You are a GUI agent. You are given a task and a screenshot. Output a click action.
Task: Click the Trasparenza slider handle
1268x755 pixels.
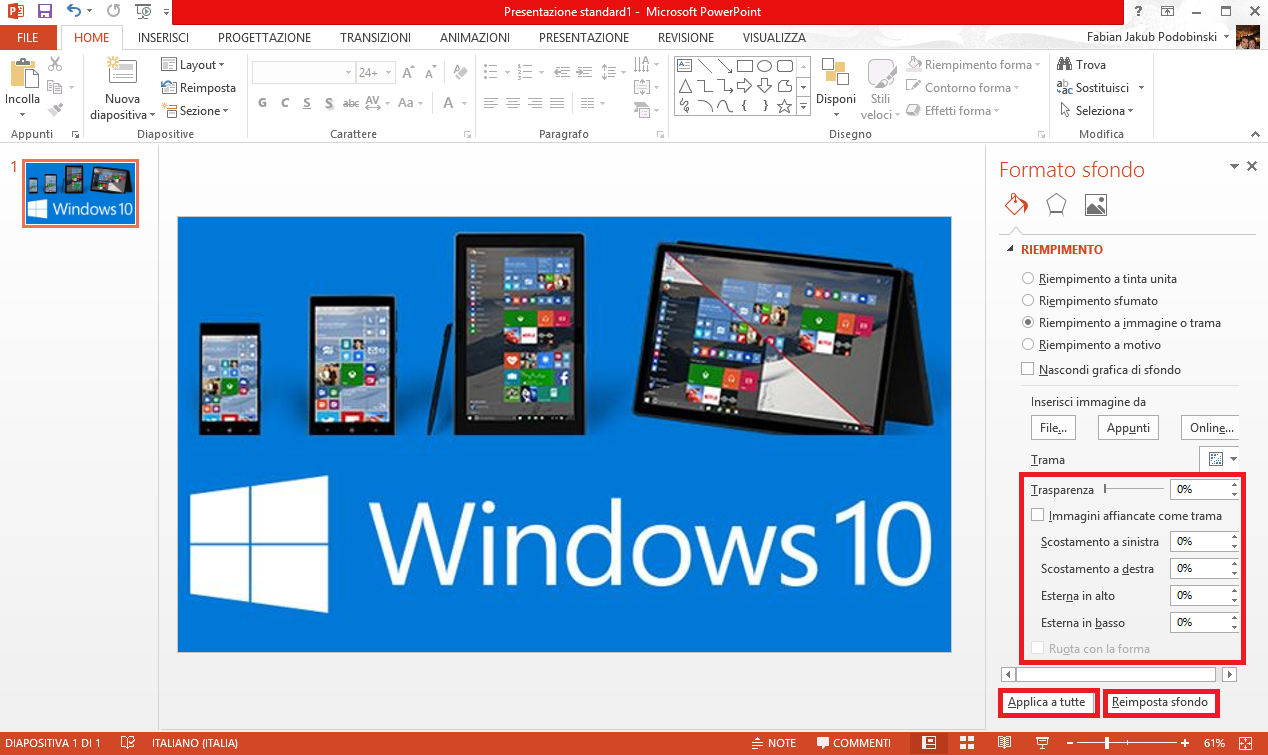point(1105,490)
